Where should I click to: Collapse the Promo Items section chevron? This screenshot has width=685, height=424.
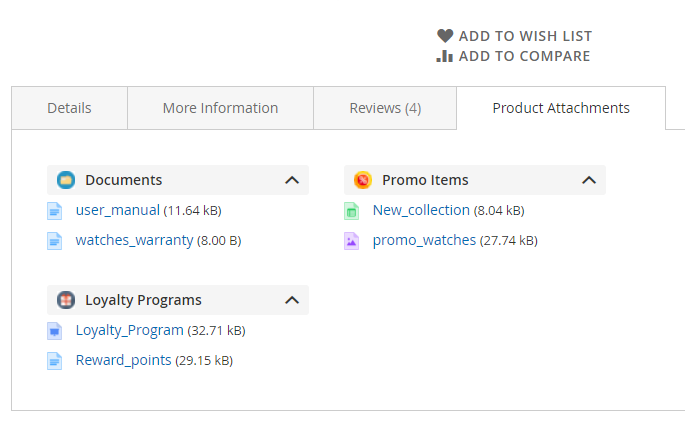coord(589,180)
